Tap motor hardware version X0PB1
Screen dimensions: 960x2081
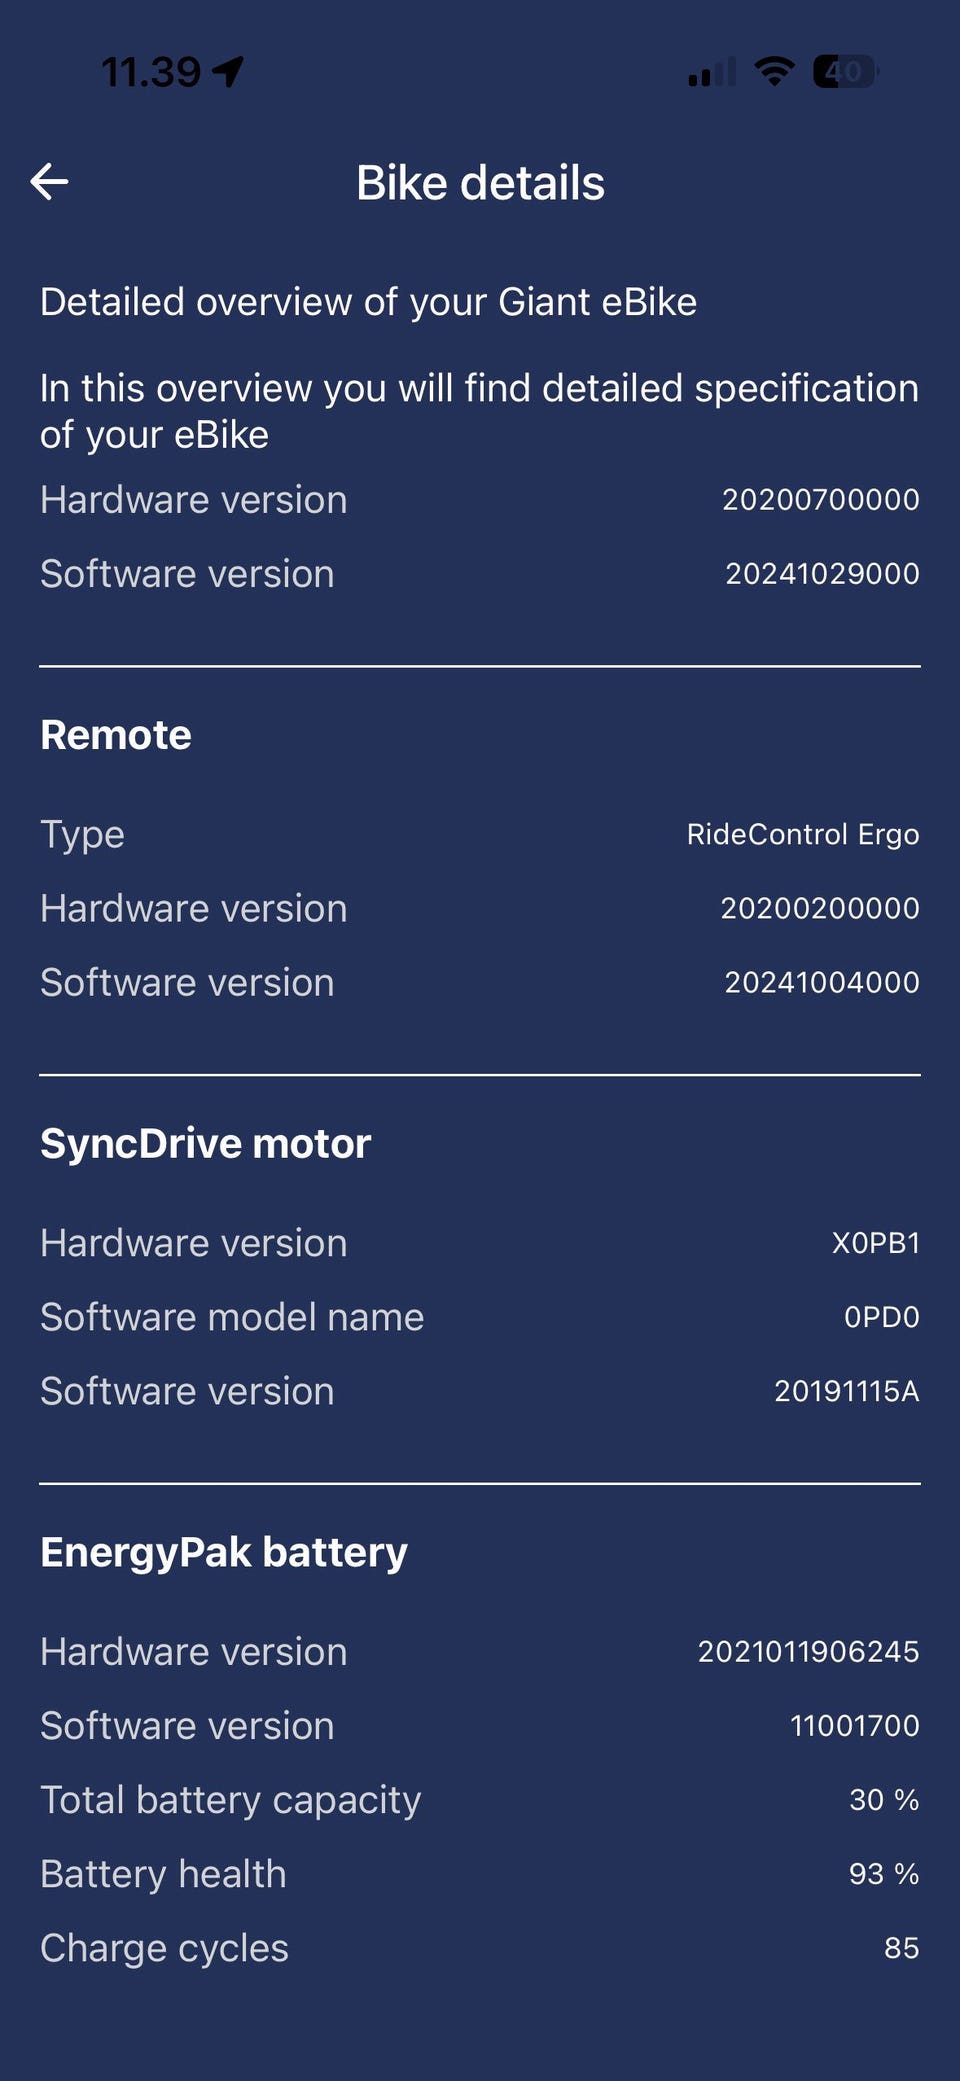tap(875, 1243)
